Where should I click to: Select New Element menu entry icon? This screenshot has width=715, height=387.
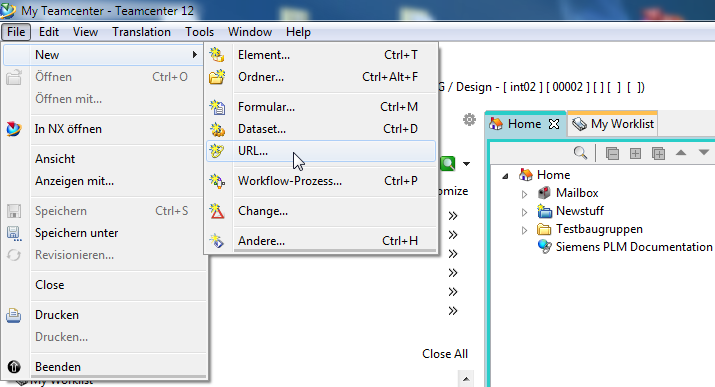[x=217, y=55]
